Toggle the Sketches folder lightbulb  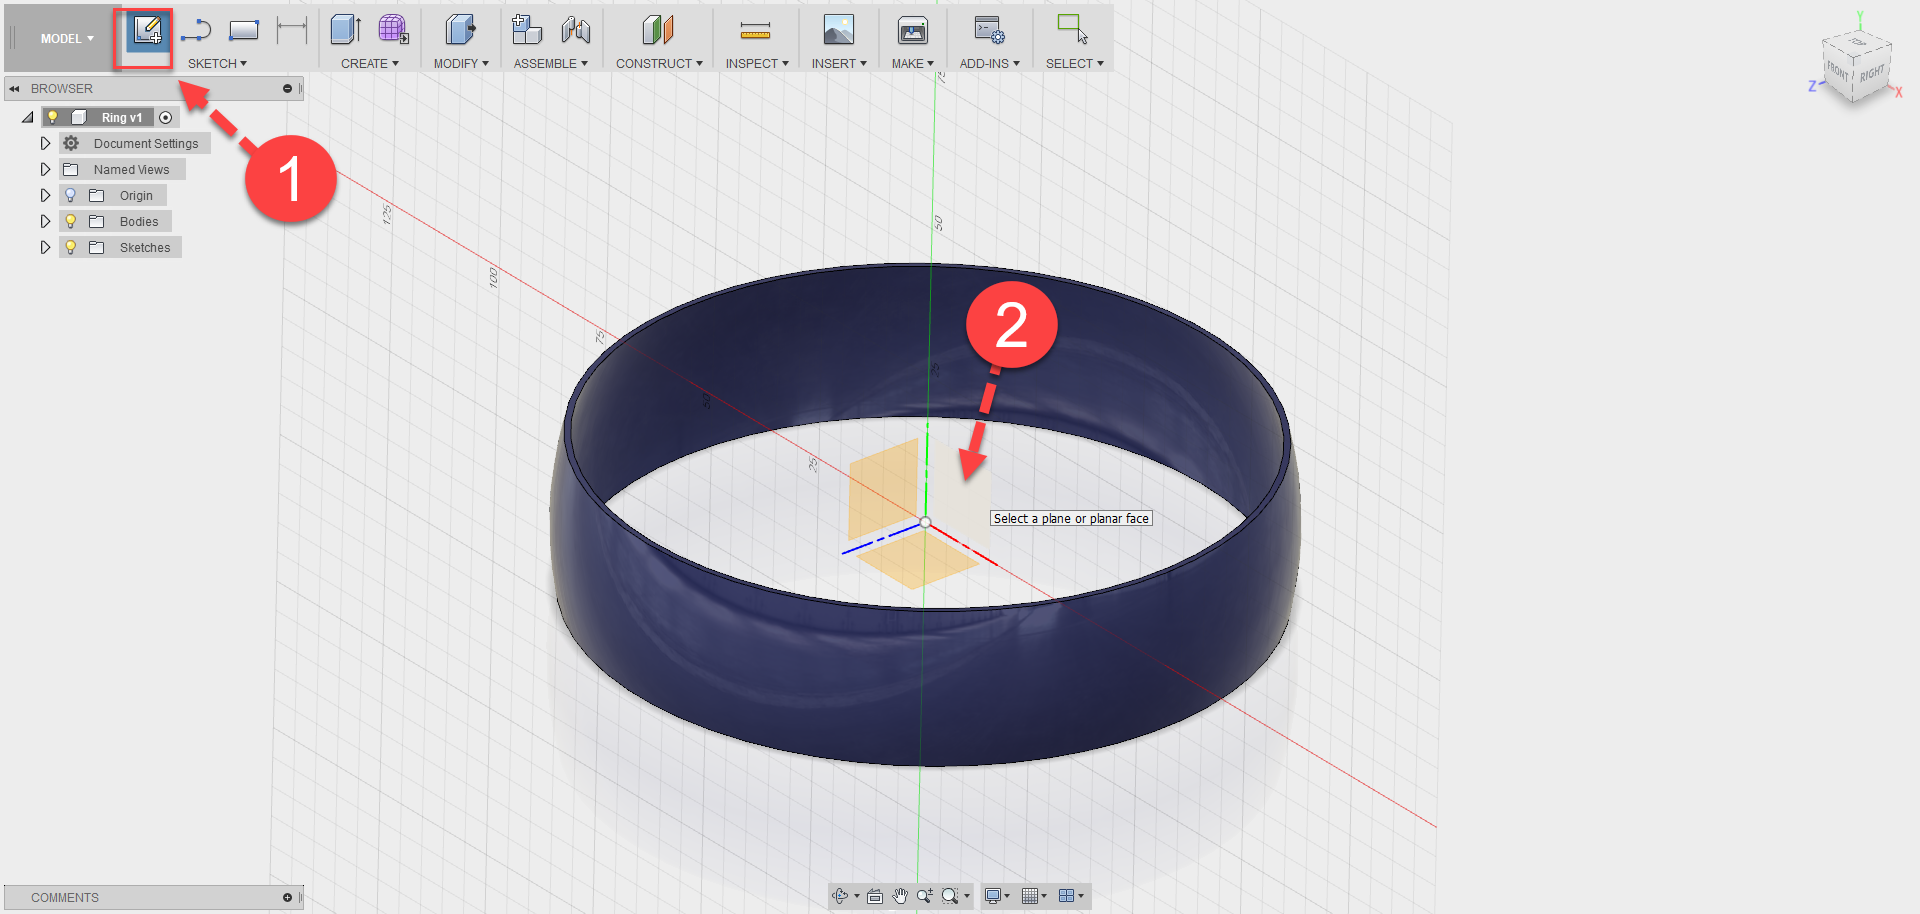[70, 247]
